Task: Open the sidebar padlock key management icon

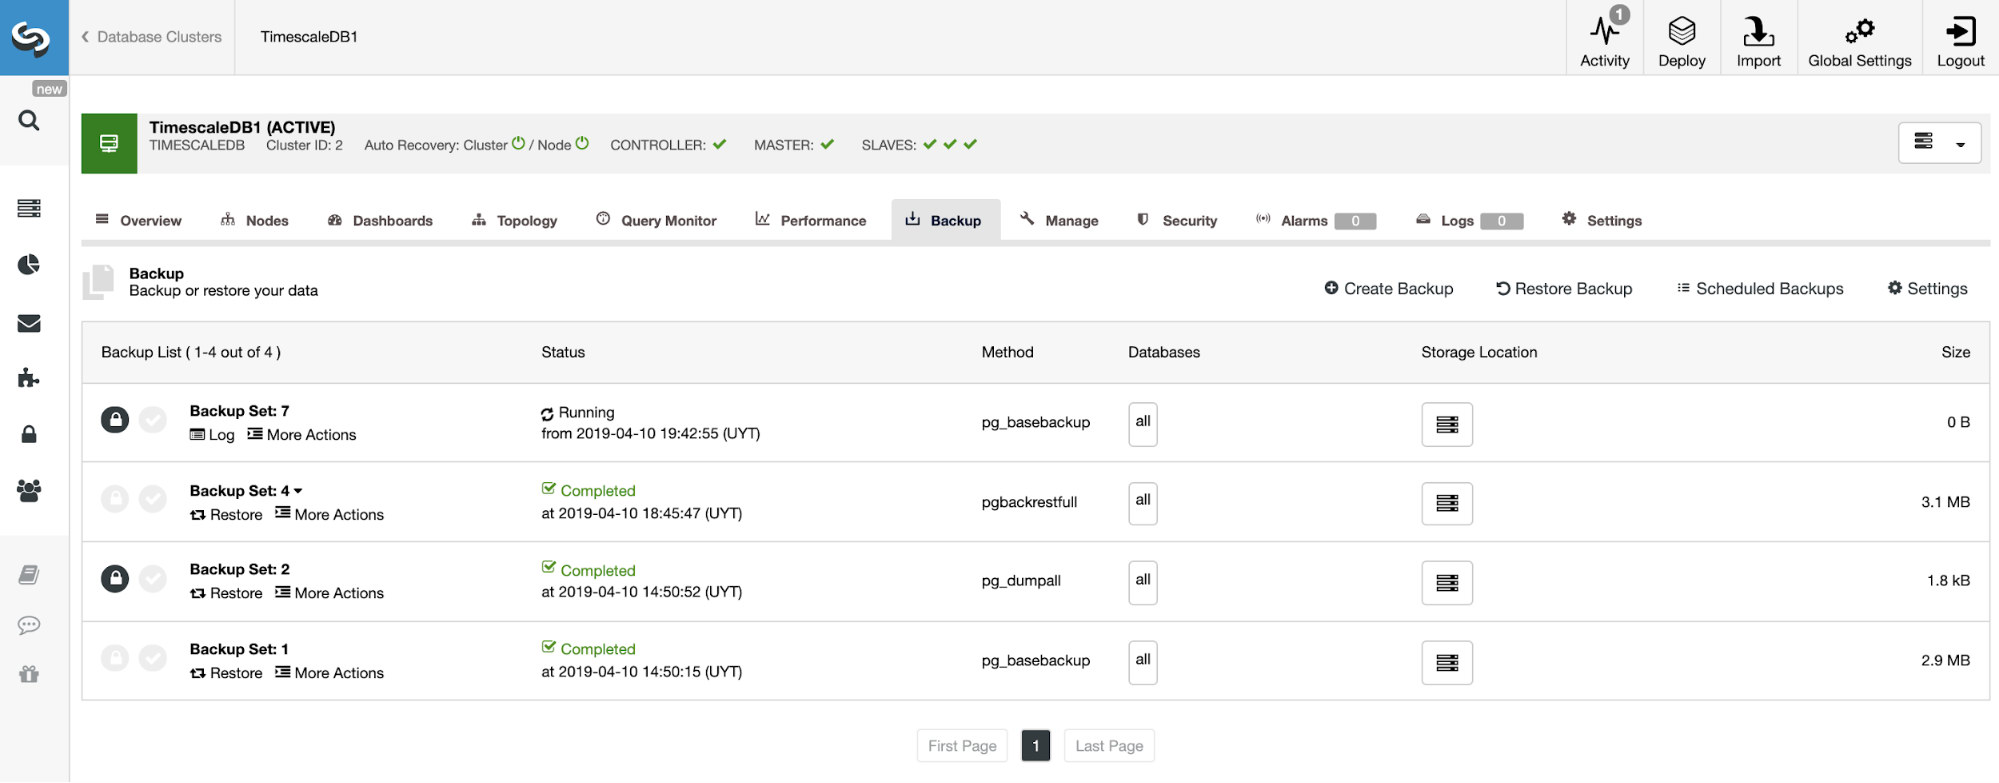Action: click(29, 434)
